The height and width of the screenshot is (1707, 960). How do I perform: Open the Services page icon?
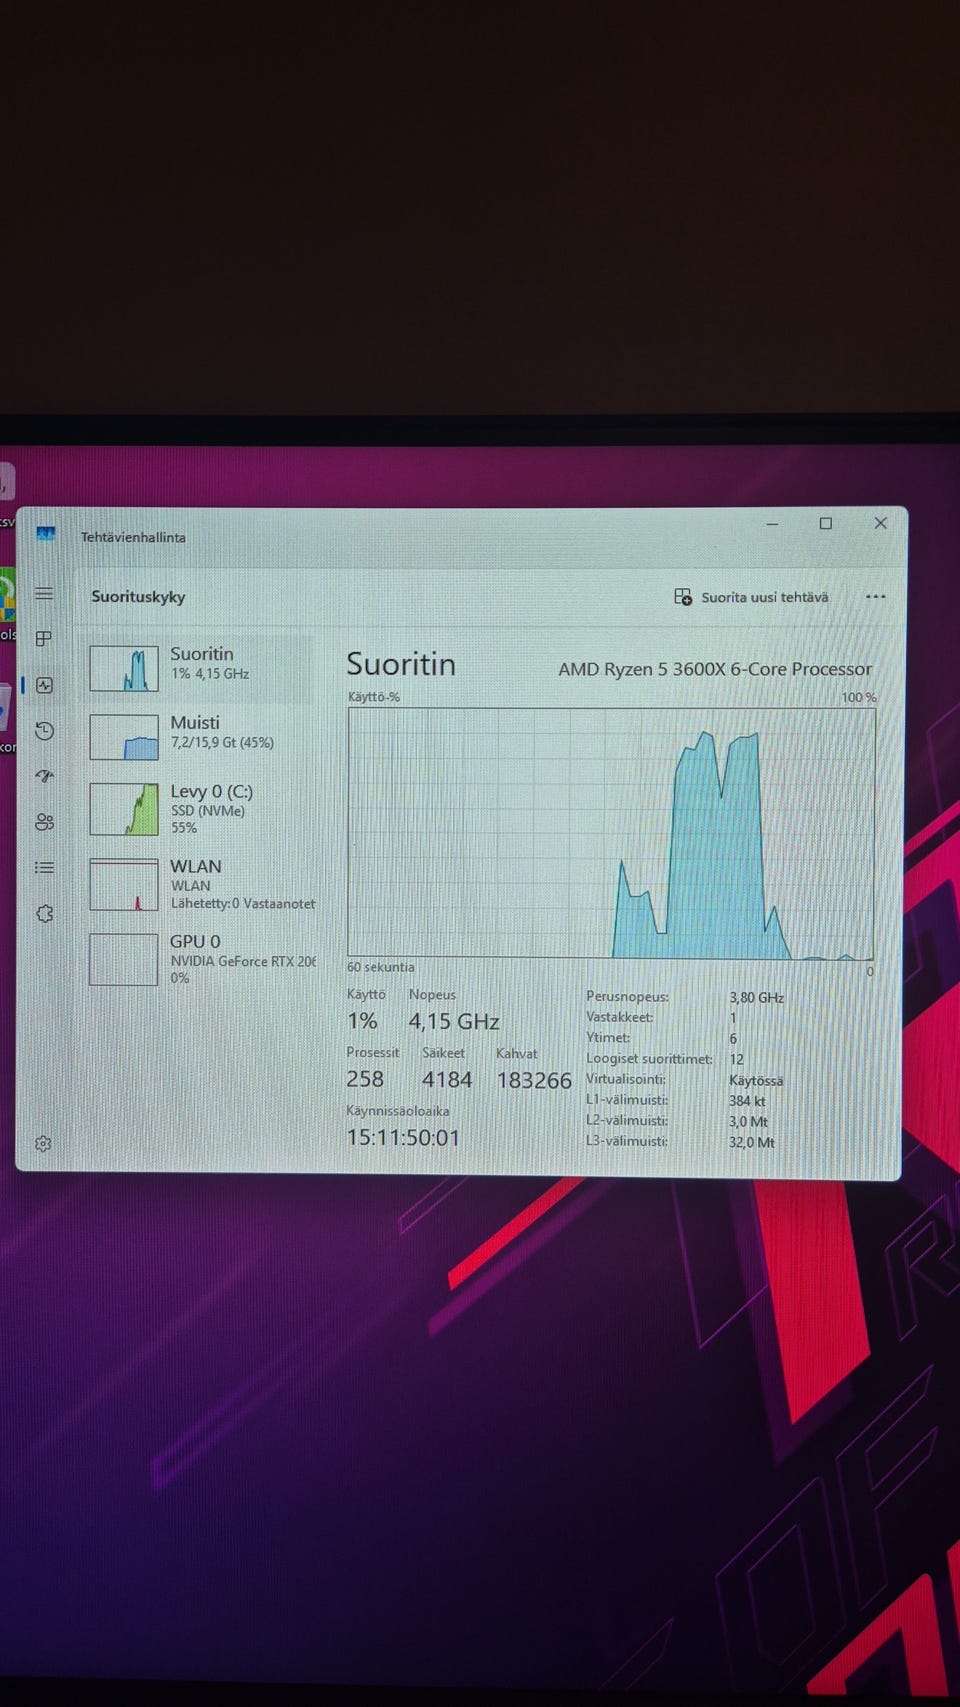click(x=44, y=913)
